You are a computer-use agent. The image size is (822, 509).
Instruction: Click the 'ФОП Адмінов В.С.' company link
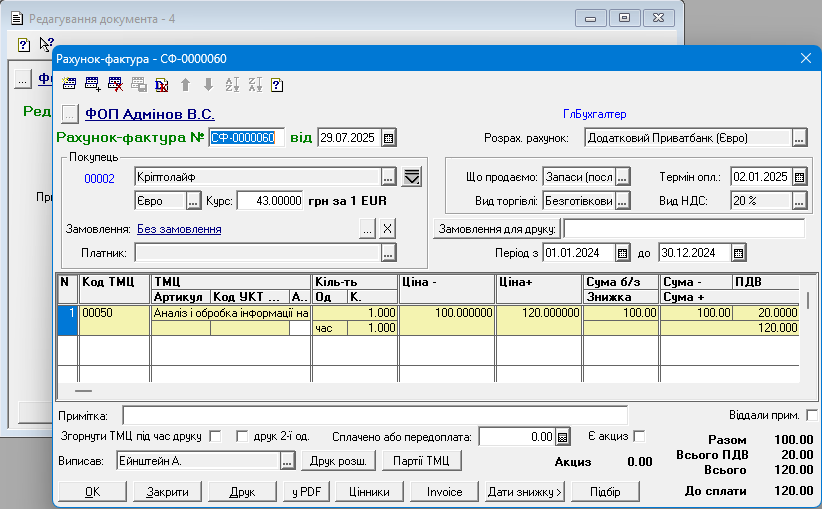tap(150, 114)
